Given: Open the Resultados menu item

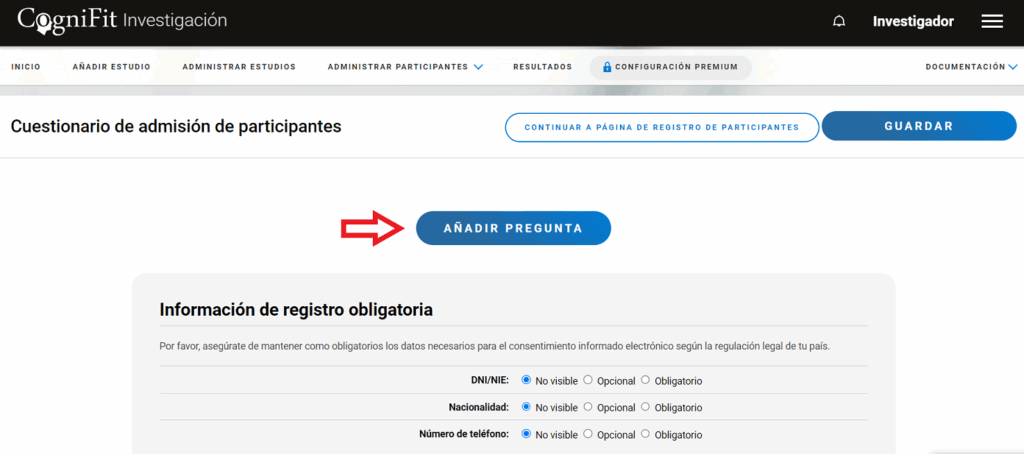Looking at the screenshot, I should [x=542, y=67].
